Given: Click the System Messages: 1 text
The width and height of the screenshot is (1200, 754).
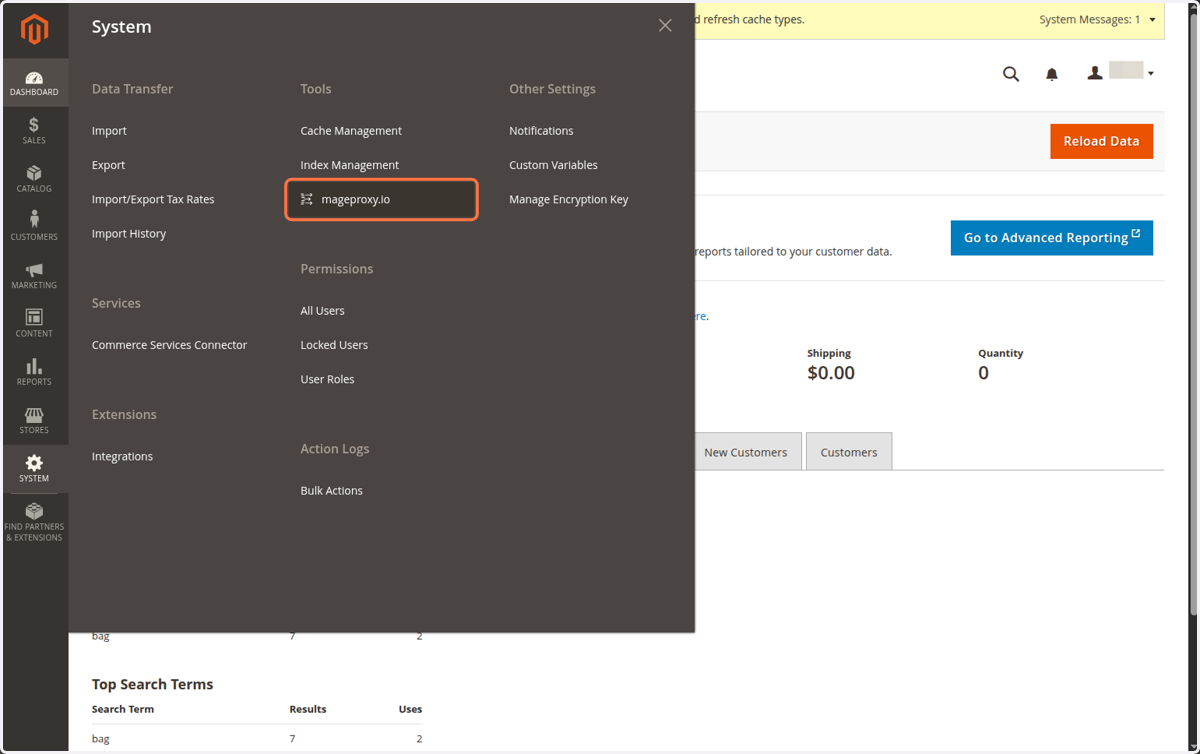Looking at the screenshot, I should 1090,20.
